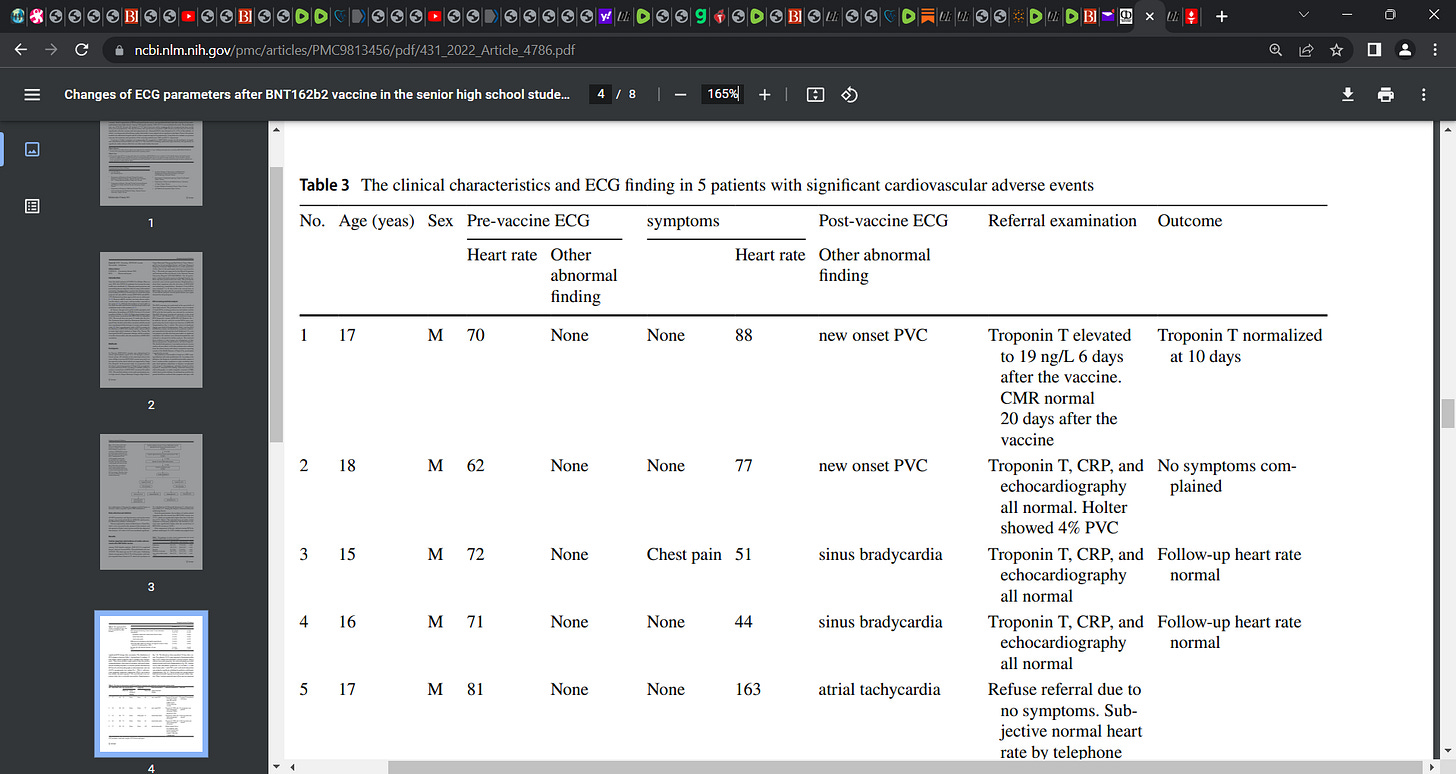Click the 'Chest pain' symptom cell

[x=684, y=554]
